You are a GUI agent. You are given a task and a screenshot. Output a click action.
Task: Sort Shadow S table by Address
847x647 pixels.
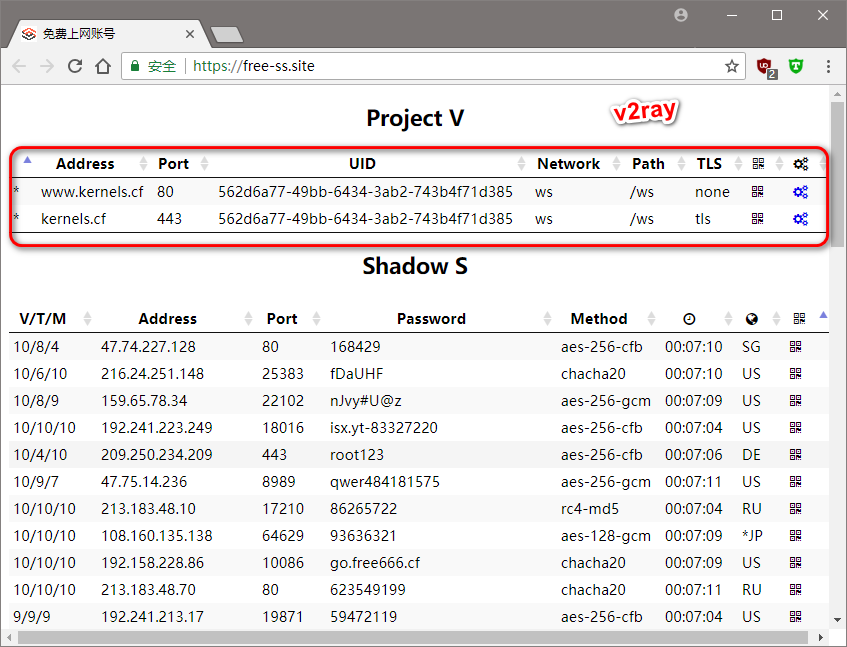pyautogui.click(x=167, y=319)
